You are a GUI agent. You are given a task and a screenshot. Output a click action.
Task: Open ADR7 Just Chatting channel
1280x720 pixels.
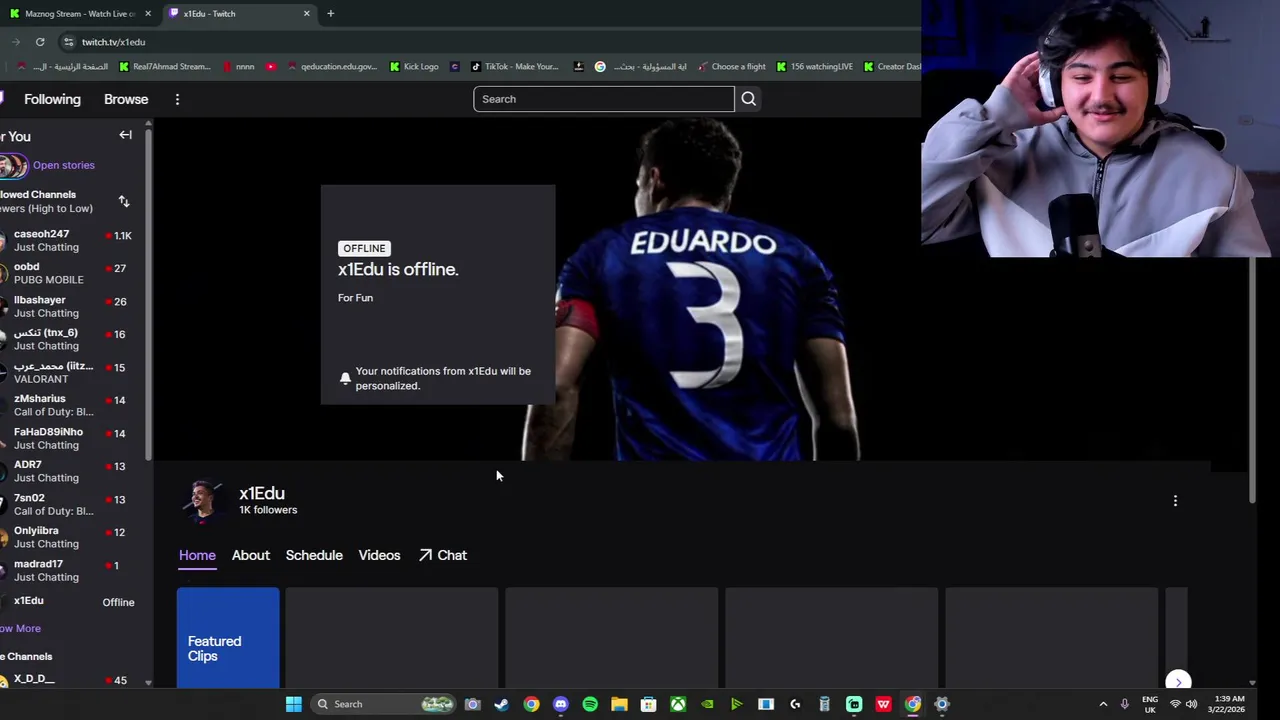tap(70, 471)
